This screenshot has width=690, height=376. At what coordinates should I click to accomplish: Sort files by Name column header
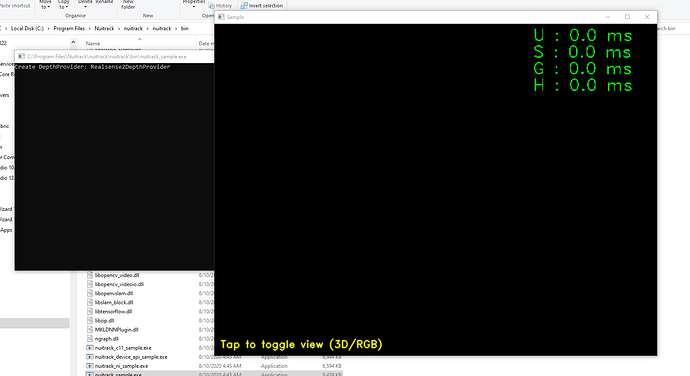(93, 44)
